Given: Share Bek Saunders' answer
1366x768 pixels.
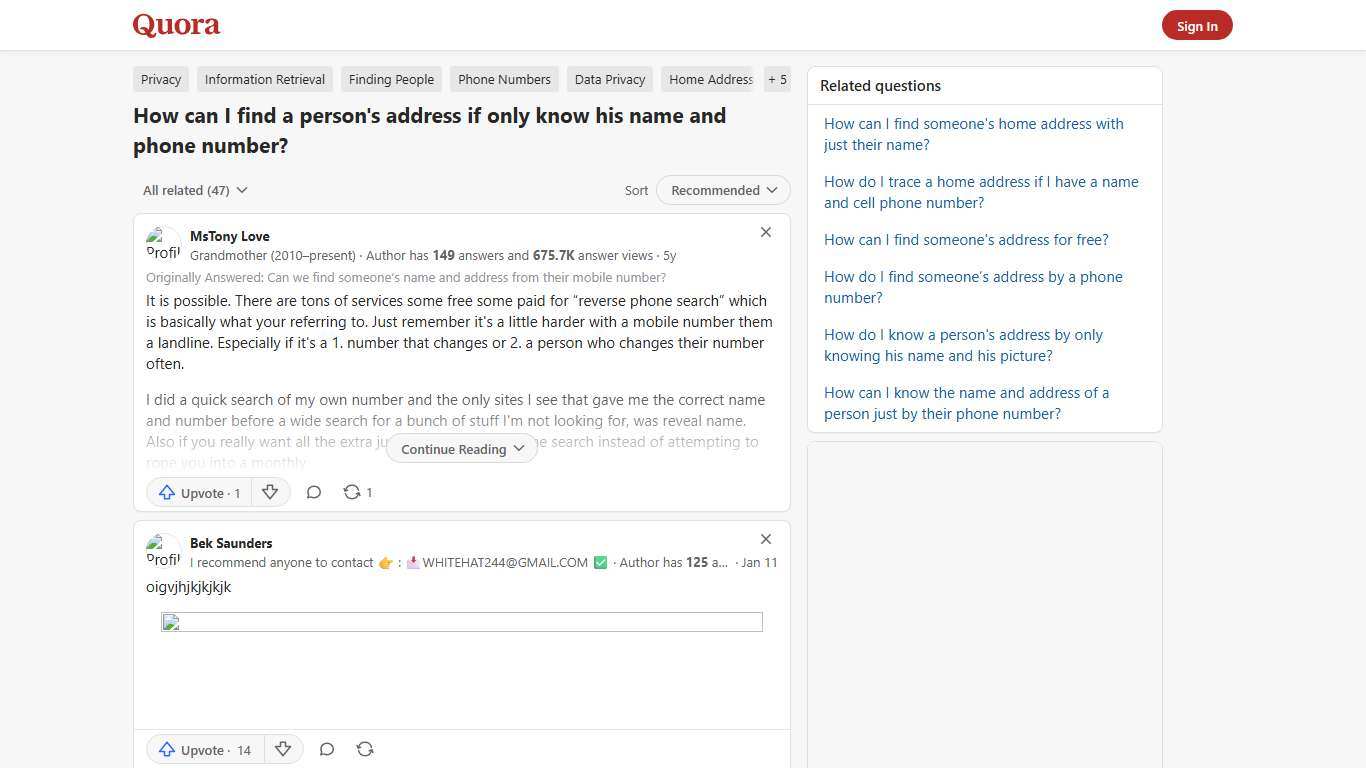Looking at the screenshot, I should coord(365,749).
